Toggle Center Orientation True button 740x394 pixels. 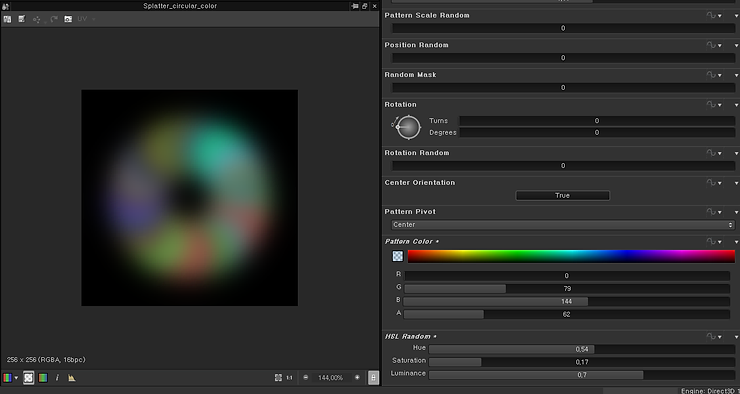point(563,195)
